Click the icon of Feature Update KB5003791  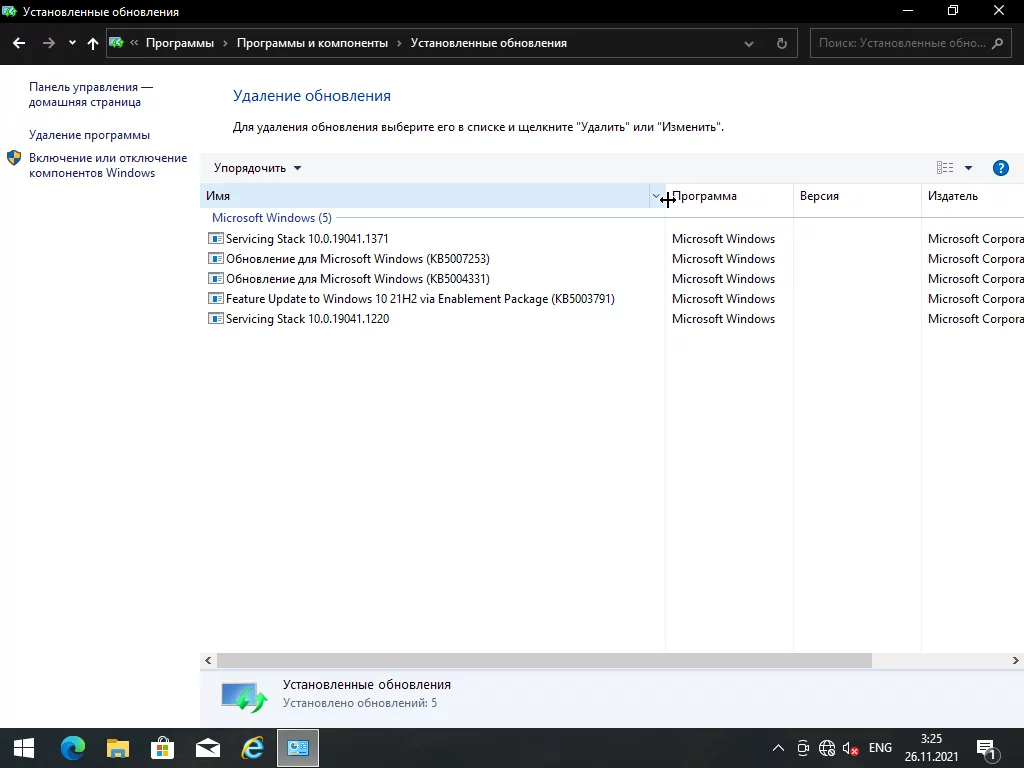(216, 299)
